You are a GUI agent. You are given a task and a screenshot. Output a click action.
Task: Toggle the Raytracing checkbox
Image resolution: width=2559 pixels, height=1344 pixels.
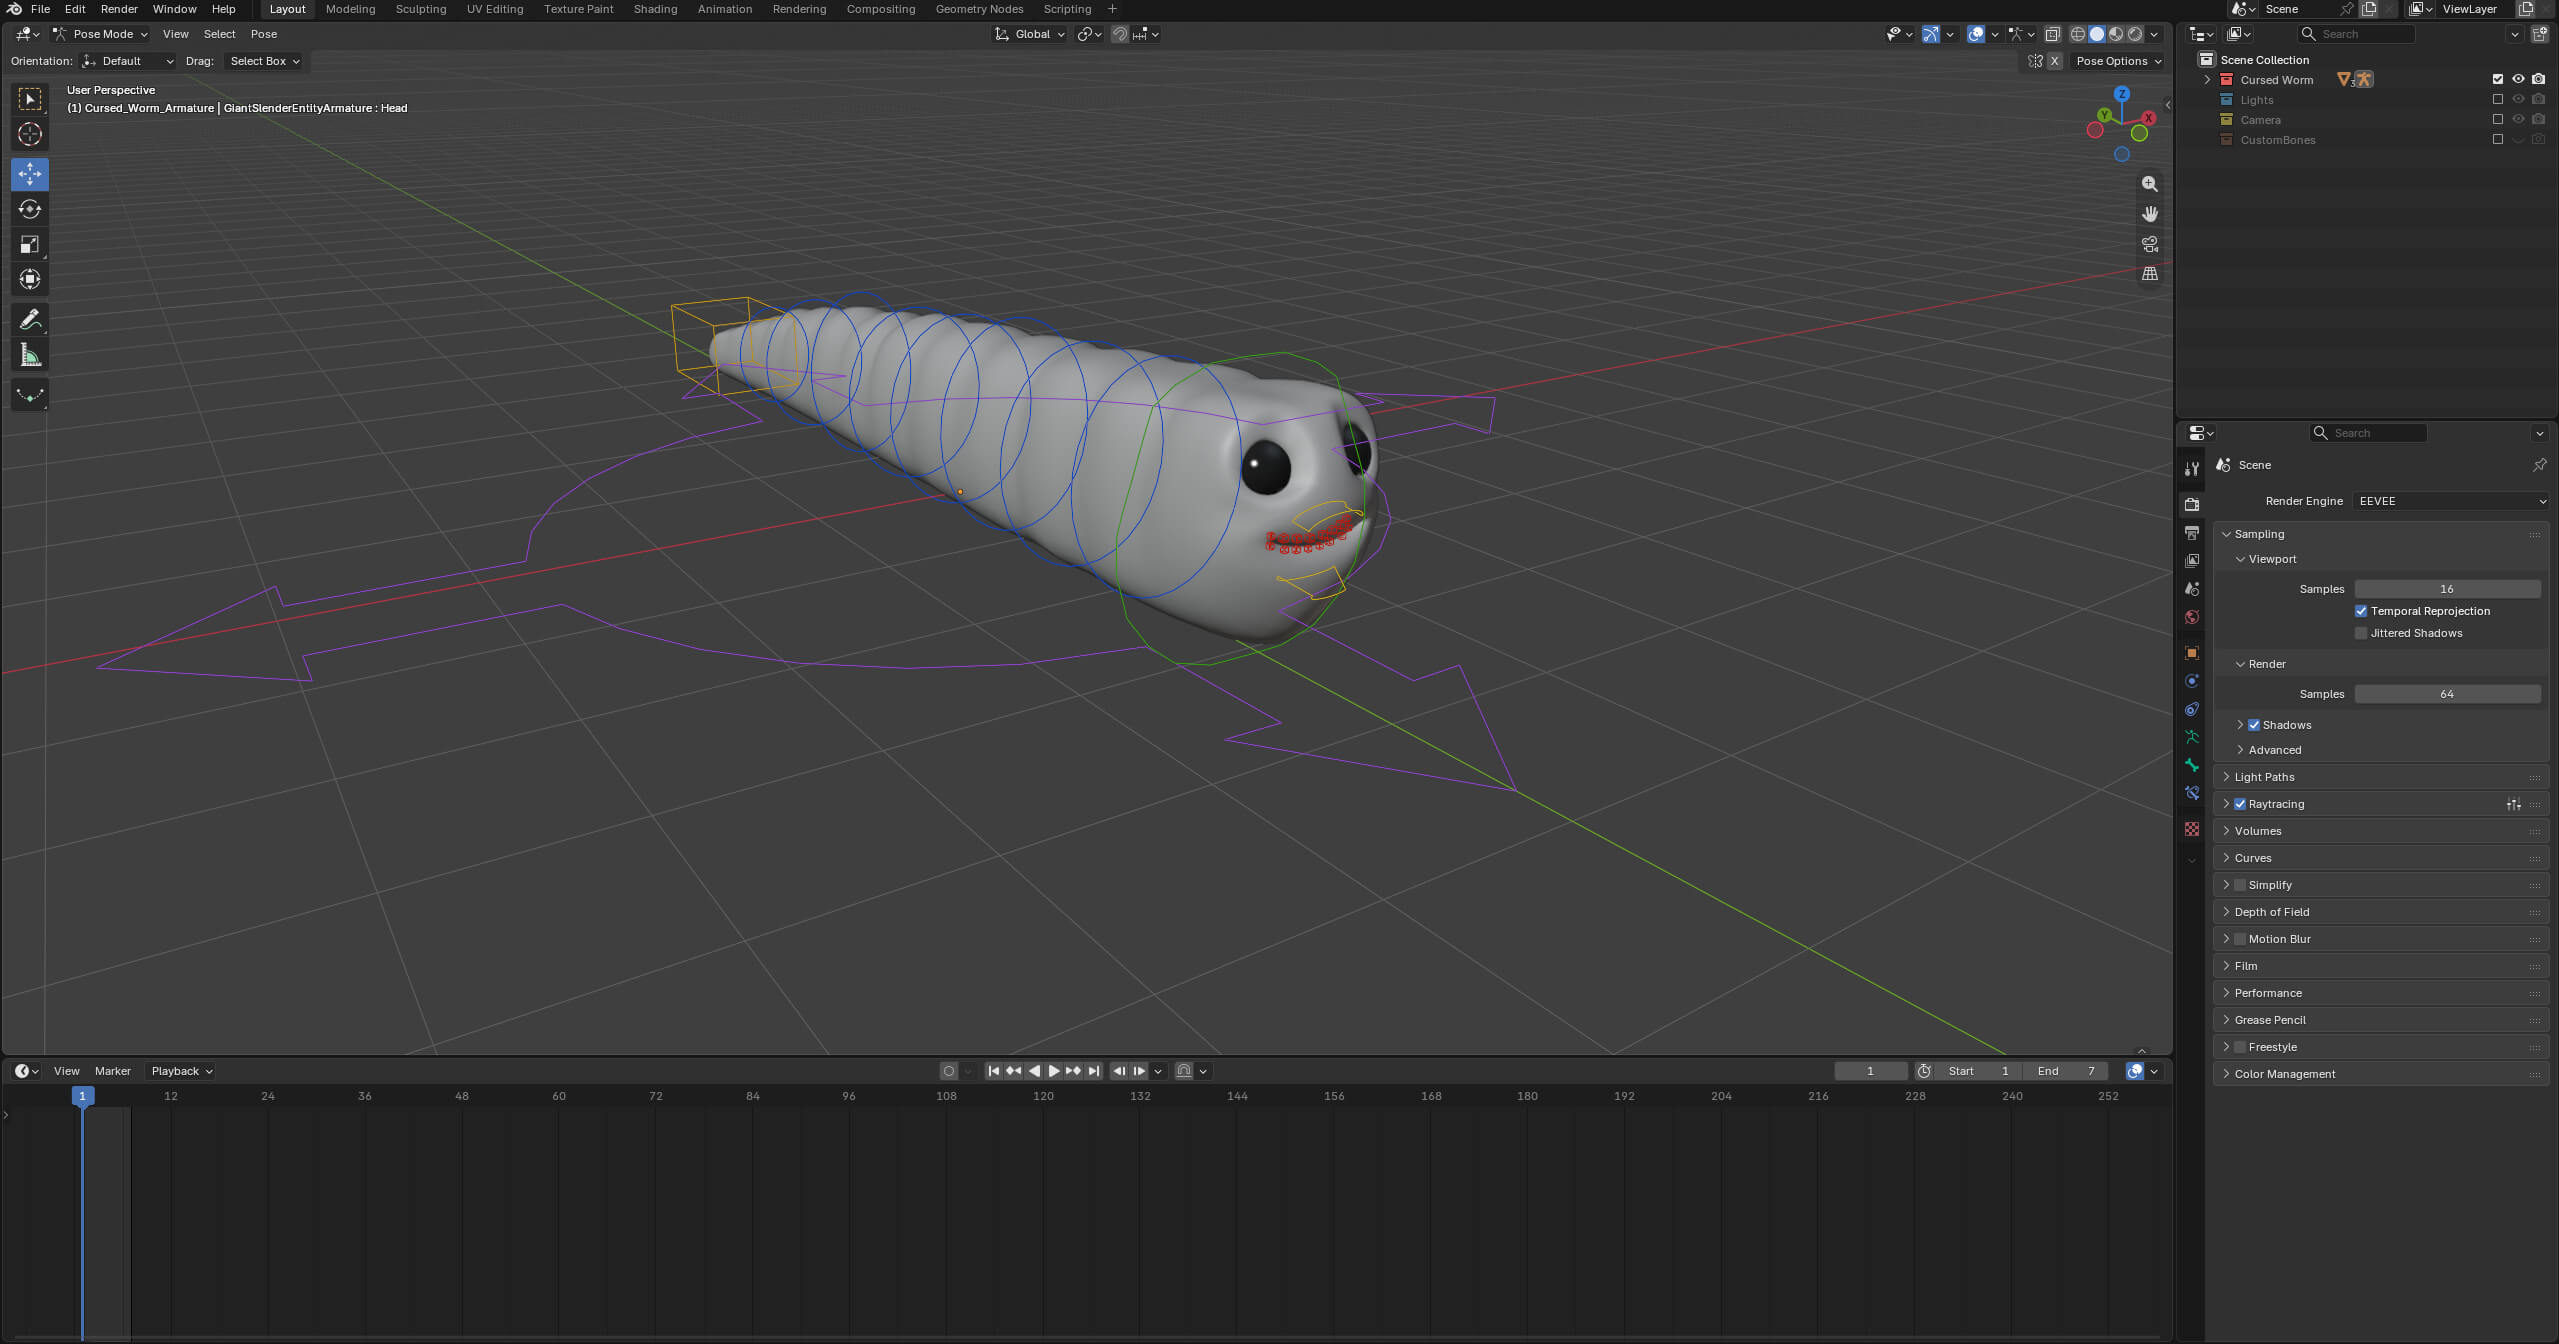click(x=2240, y=804)
